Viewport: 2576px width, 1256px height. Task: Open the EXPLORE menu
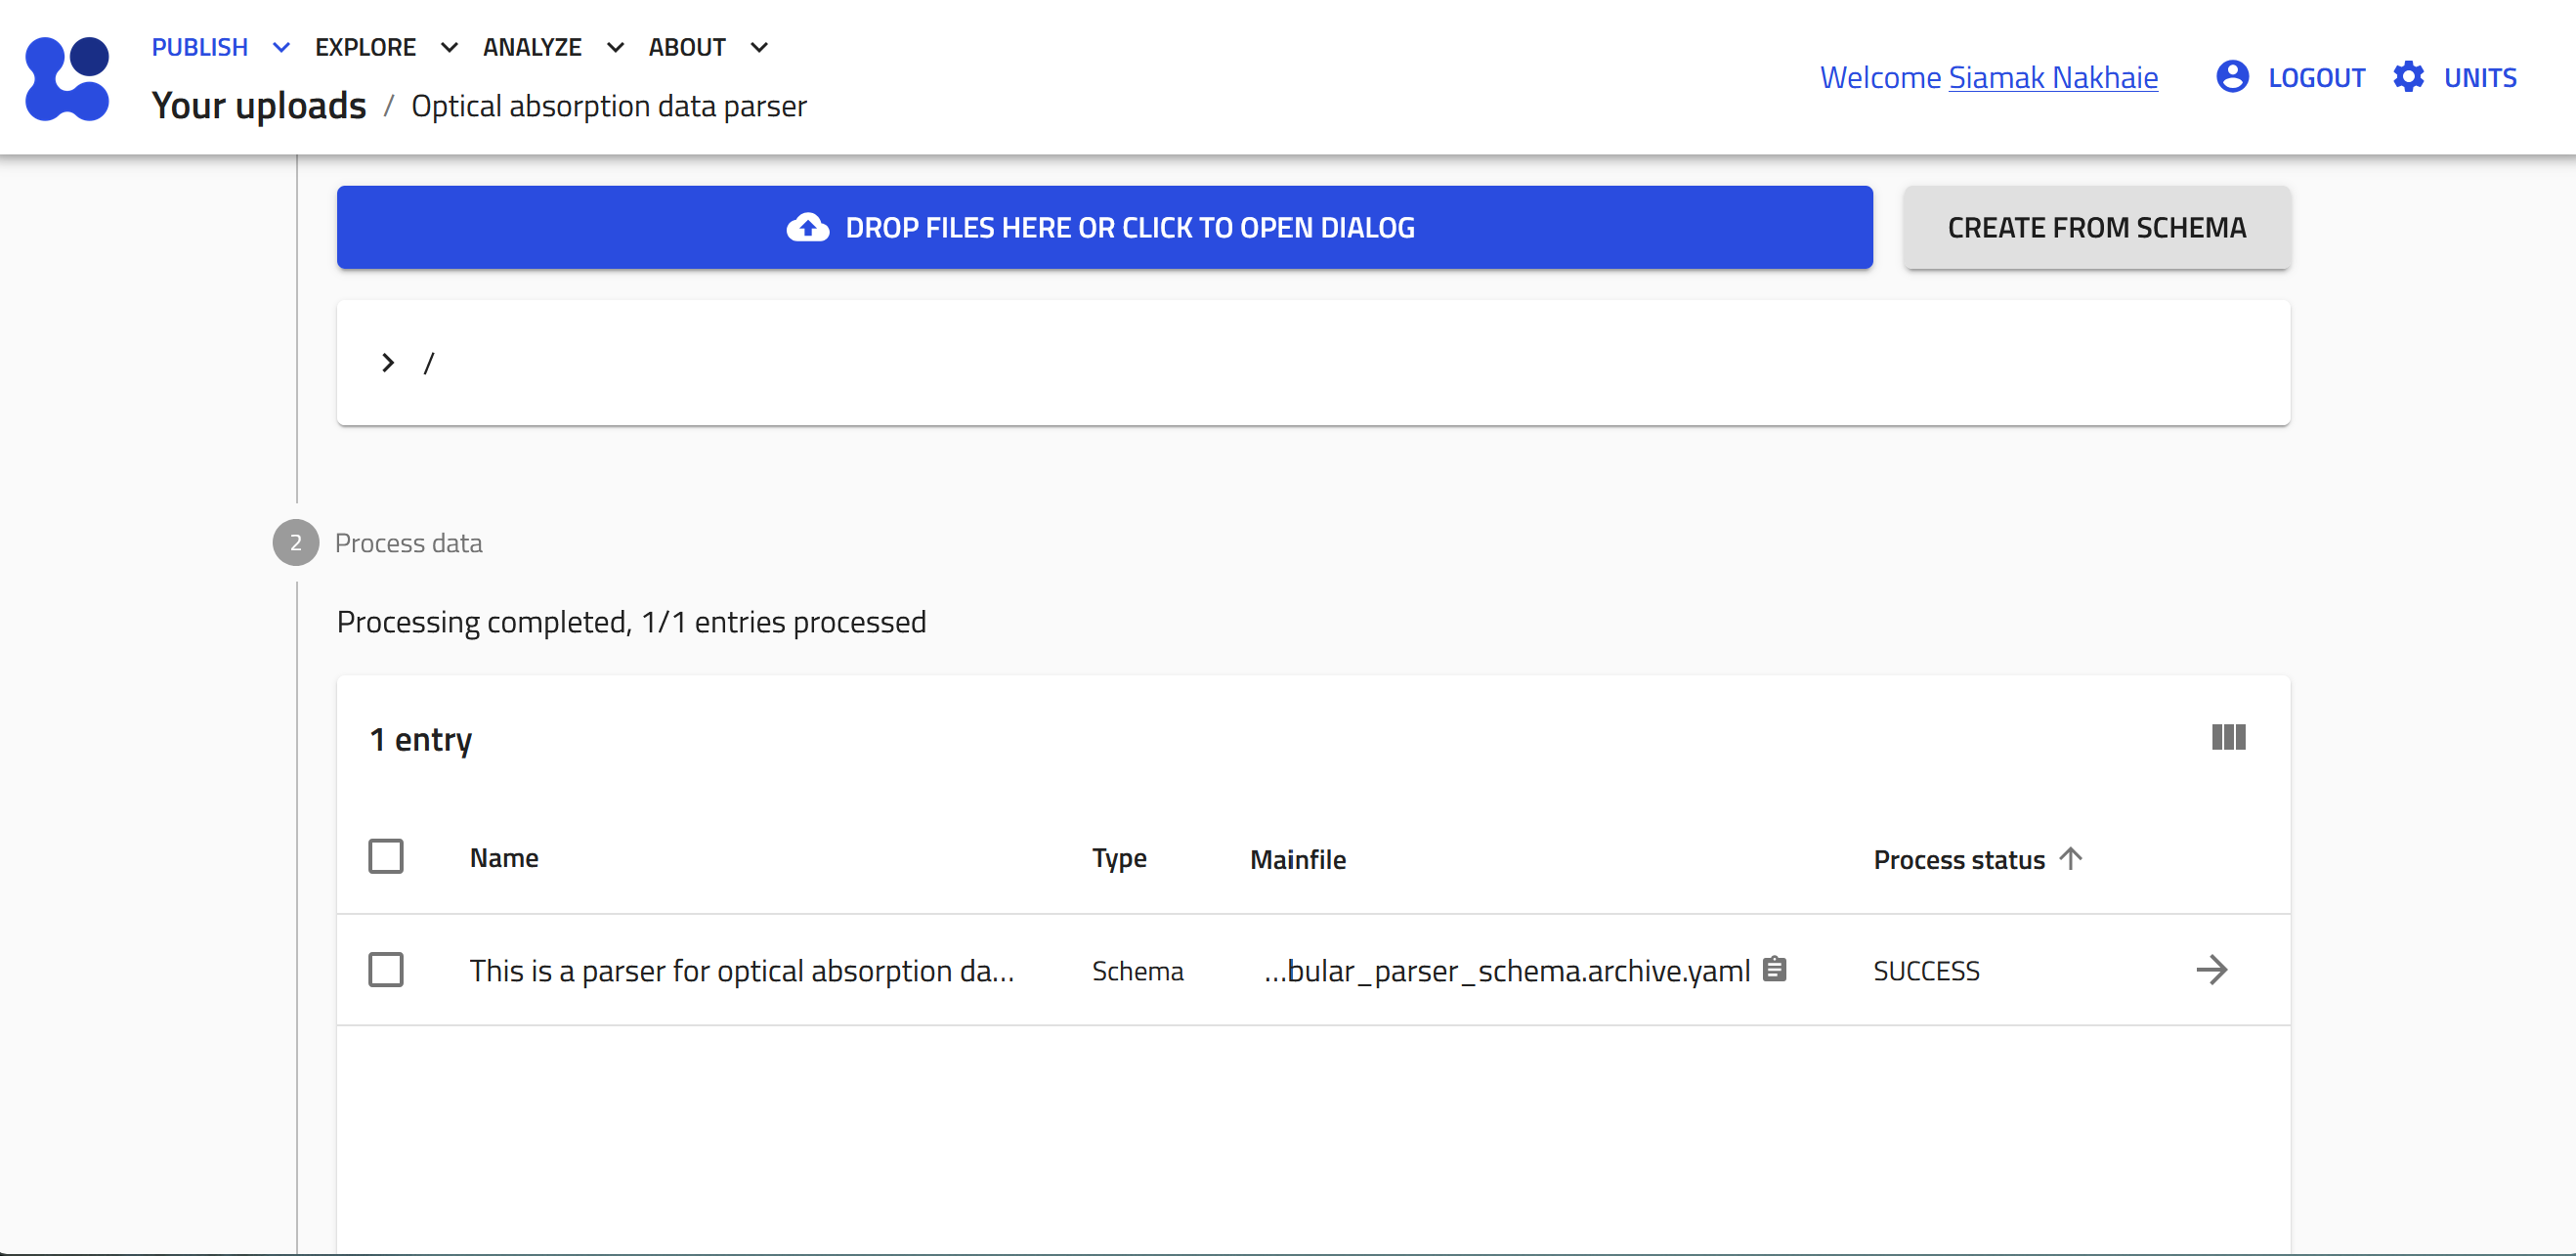click(x=366, y=46)
